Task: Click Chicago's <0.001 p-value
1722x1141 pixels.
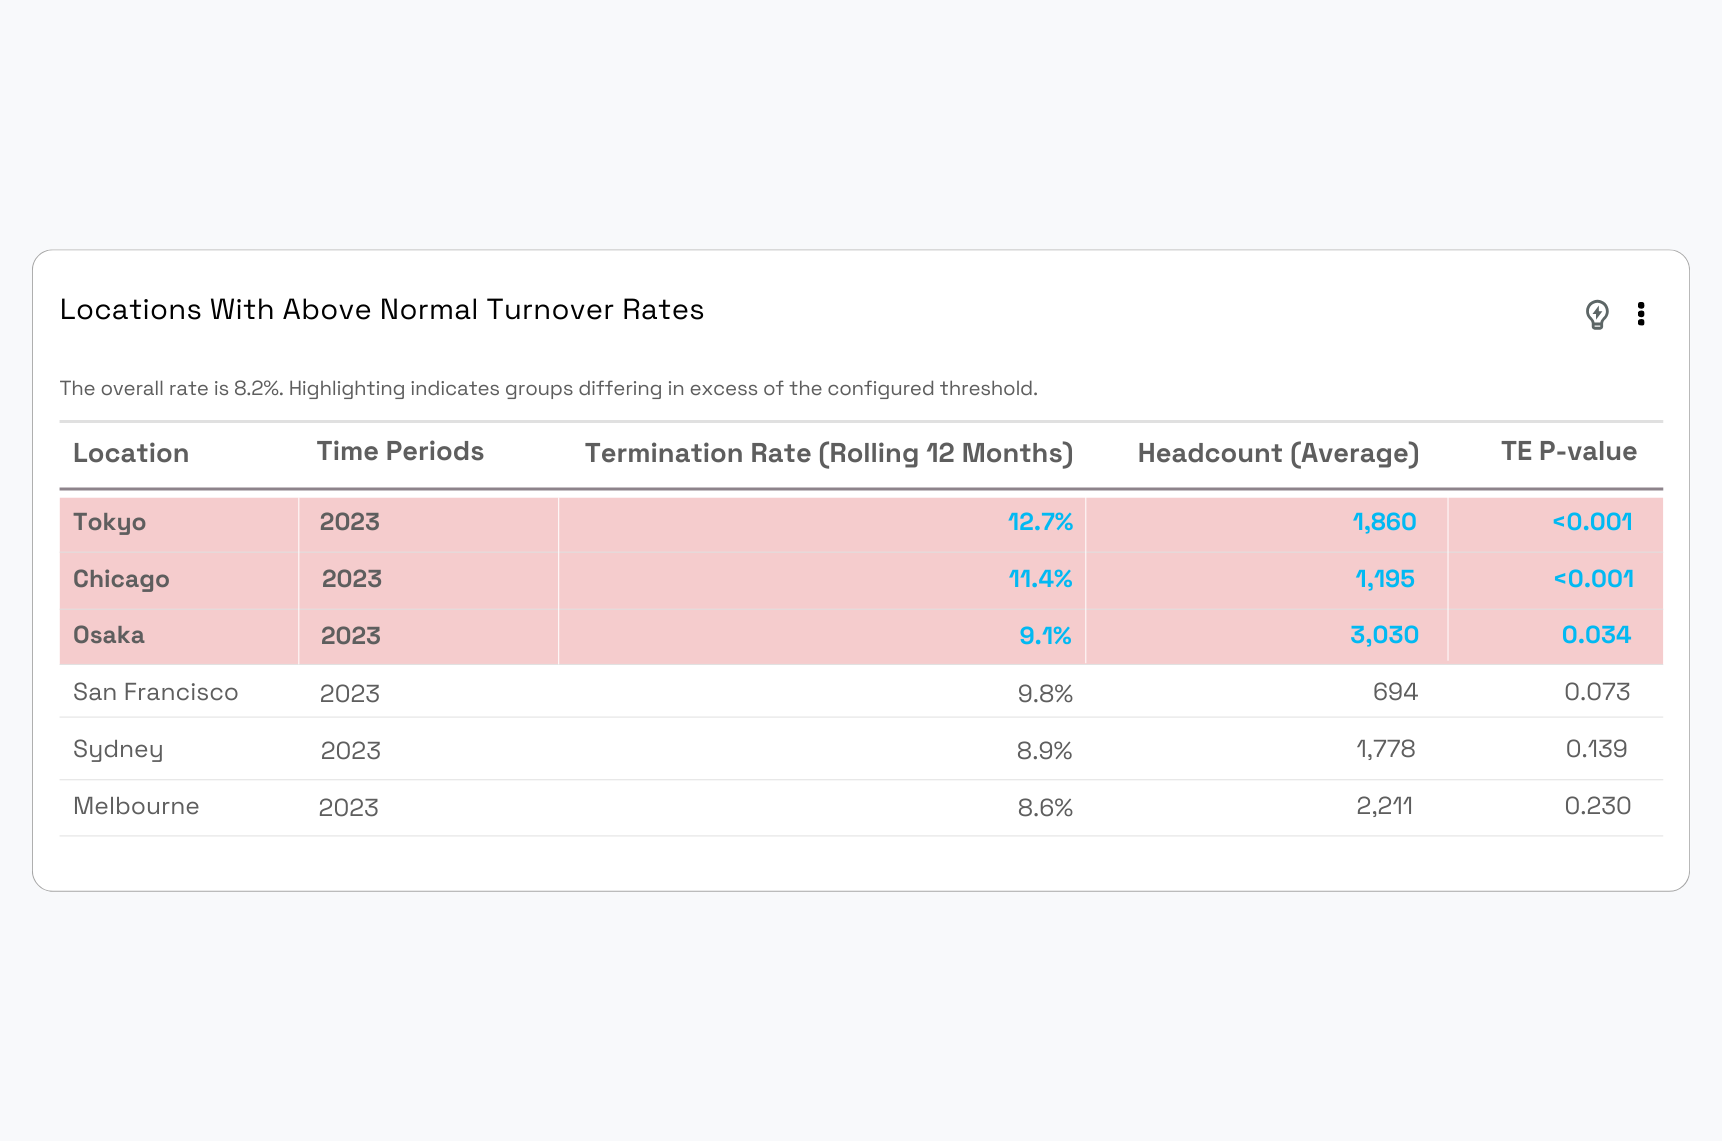Action: tap(1592, 579)
